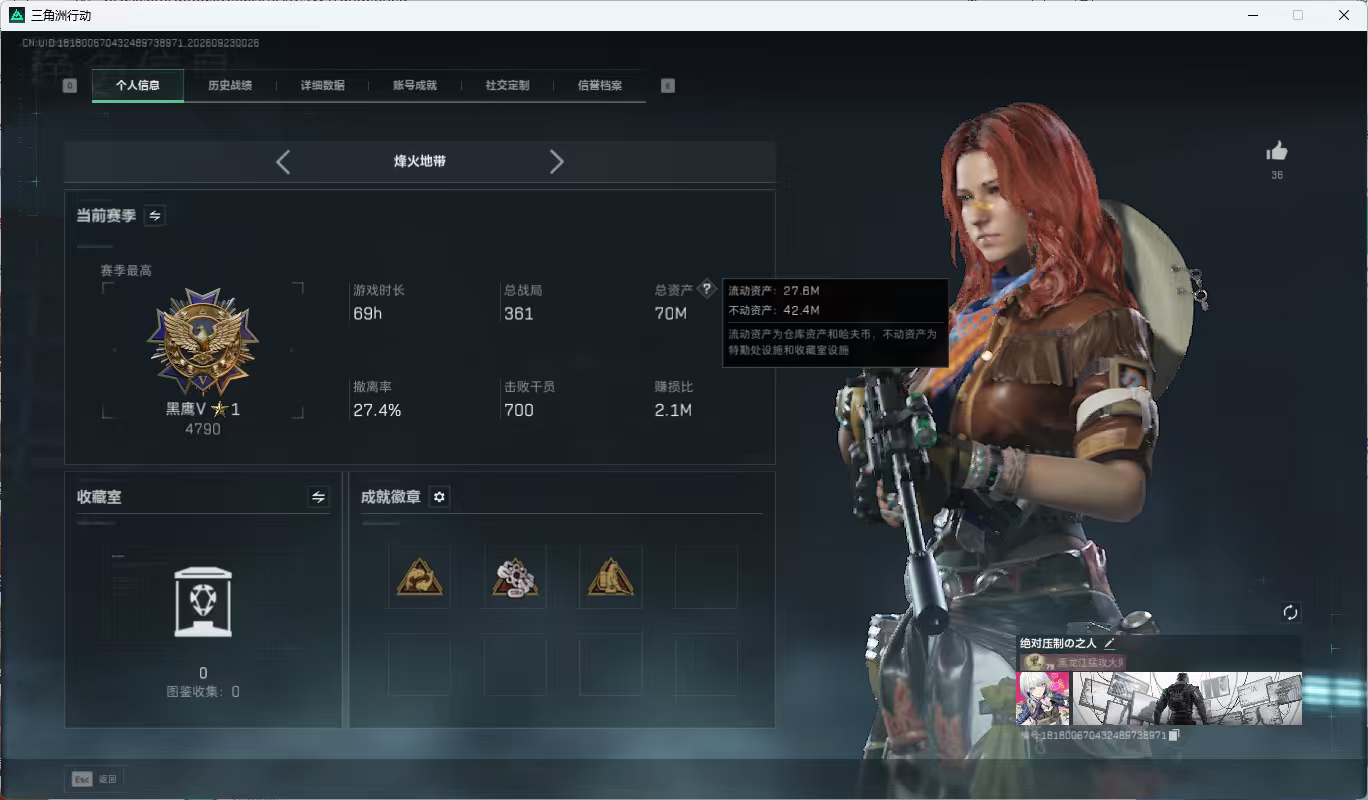Switch to the 个人信息 tab
The image size is (1368, 800).
[138, 86]
